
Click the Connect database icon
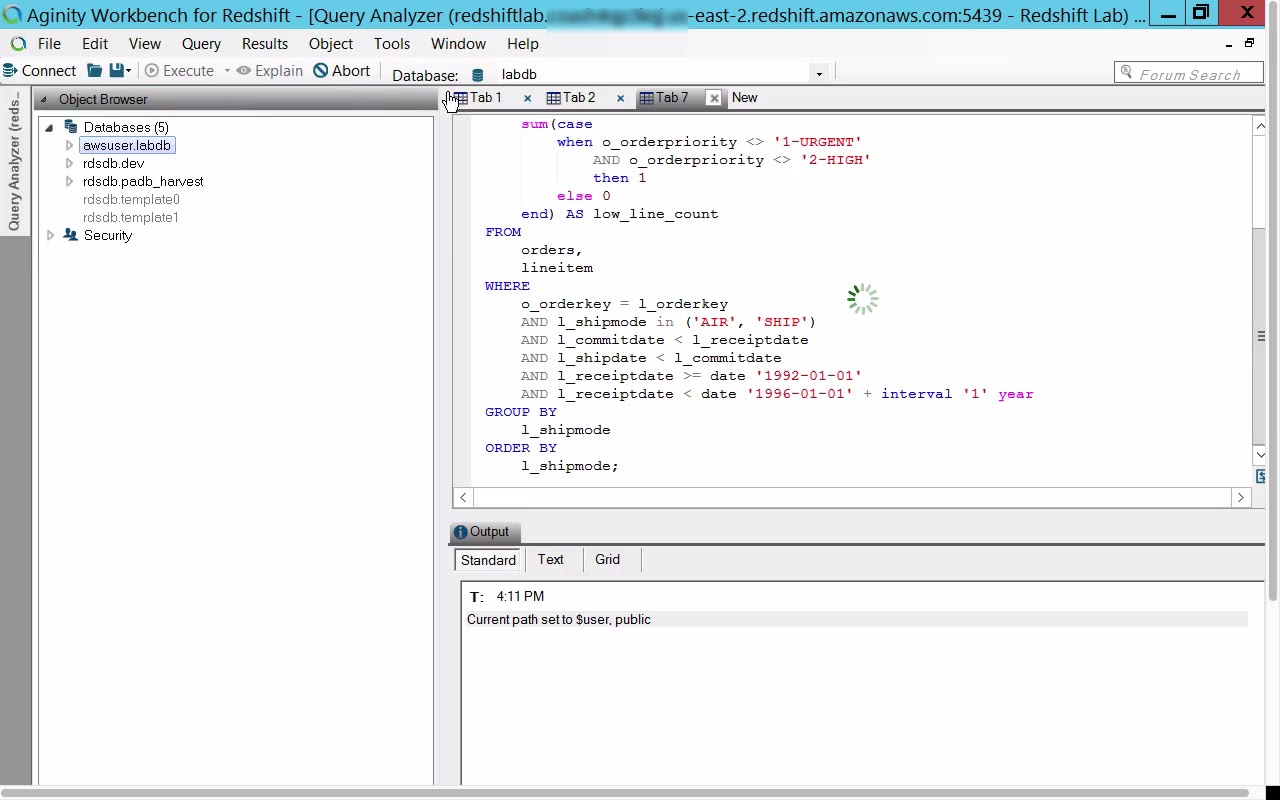[x=10, y=71]
